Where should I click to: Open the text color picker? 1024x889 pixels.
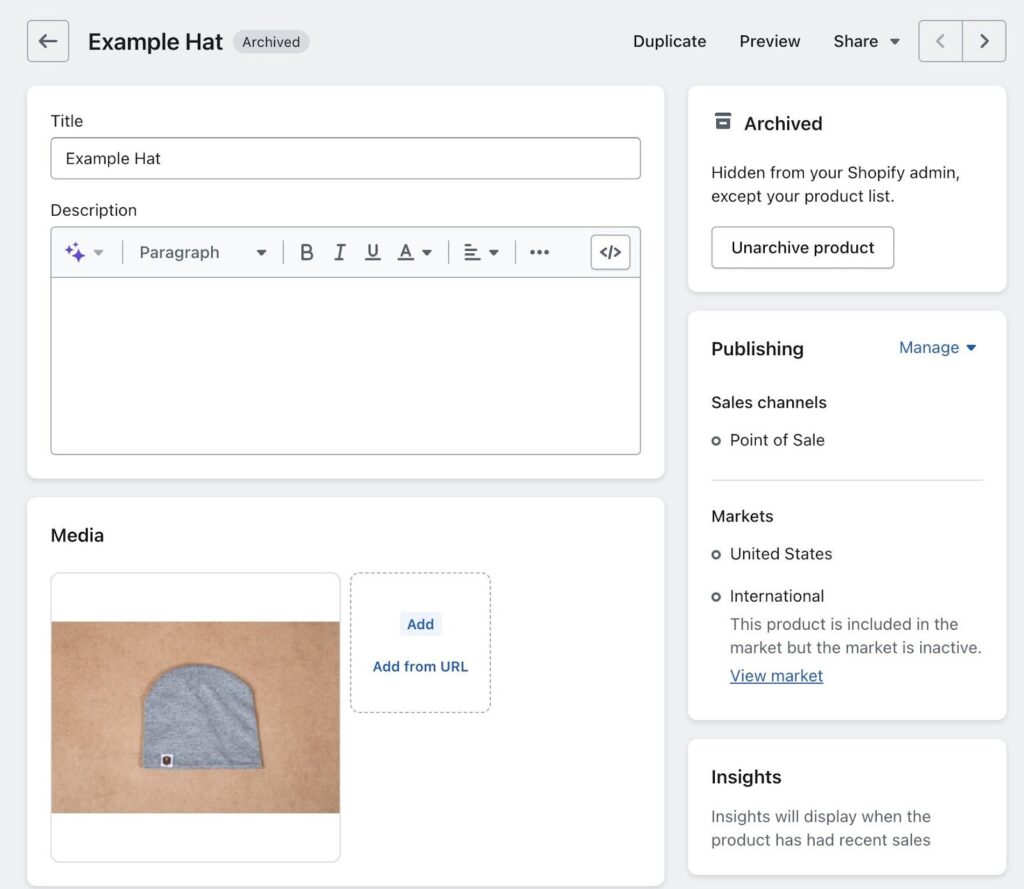[414, 252]
